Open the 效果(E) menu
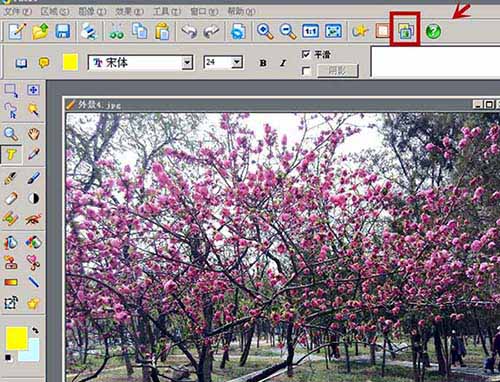The width and height of the screenshot is (500, 382). [x=130, y=12]
